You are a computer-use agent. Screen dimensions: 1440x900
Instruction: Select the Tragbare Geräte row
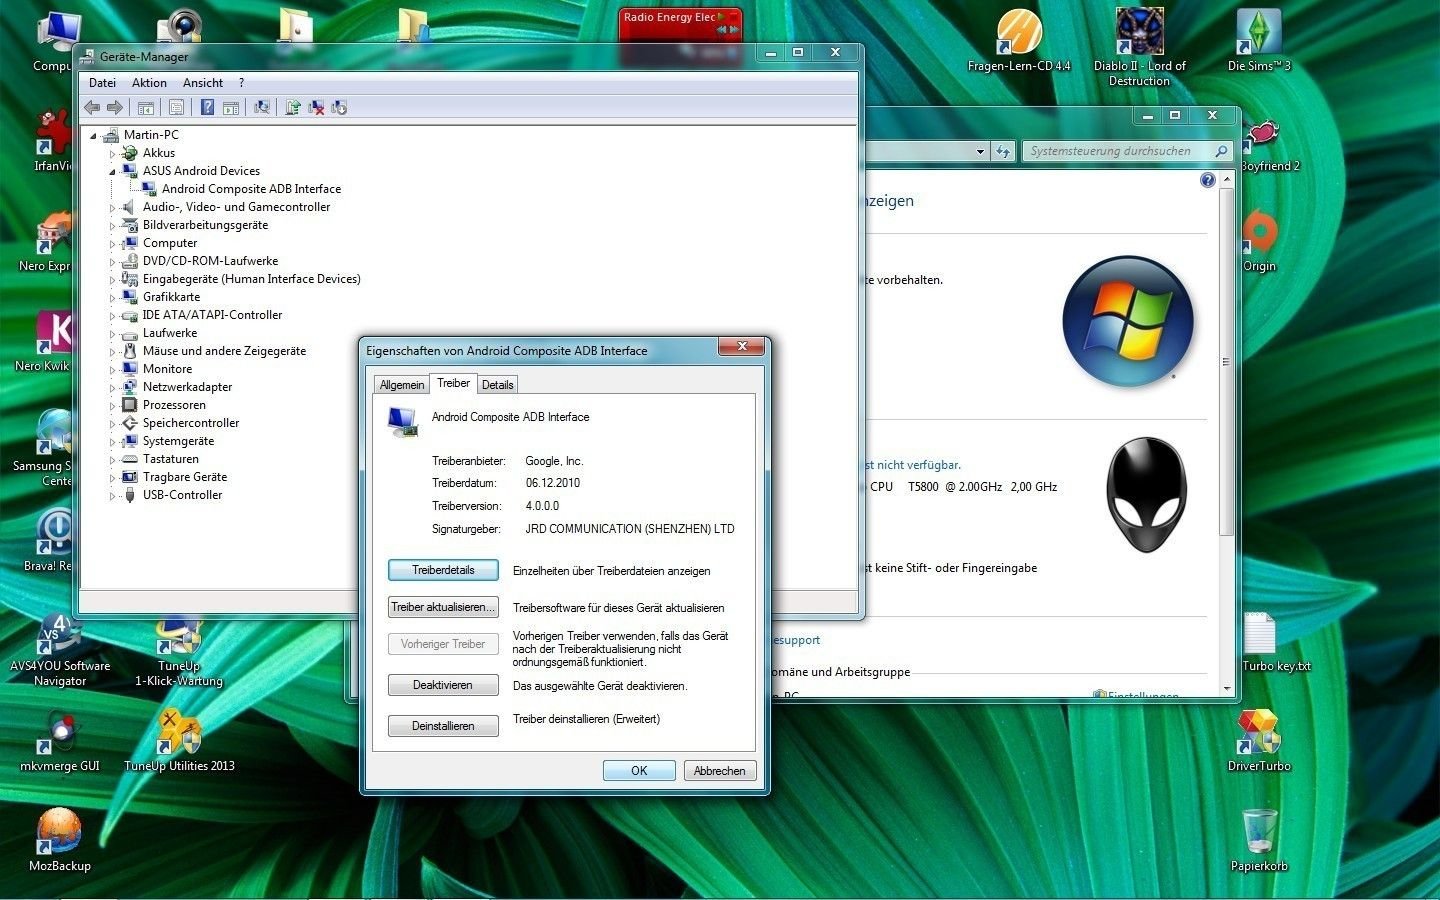[175, 477]
